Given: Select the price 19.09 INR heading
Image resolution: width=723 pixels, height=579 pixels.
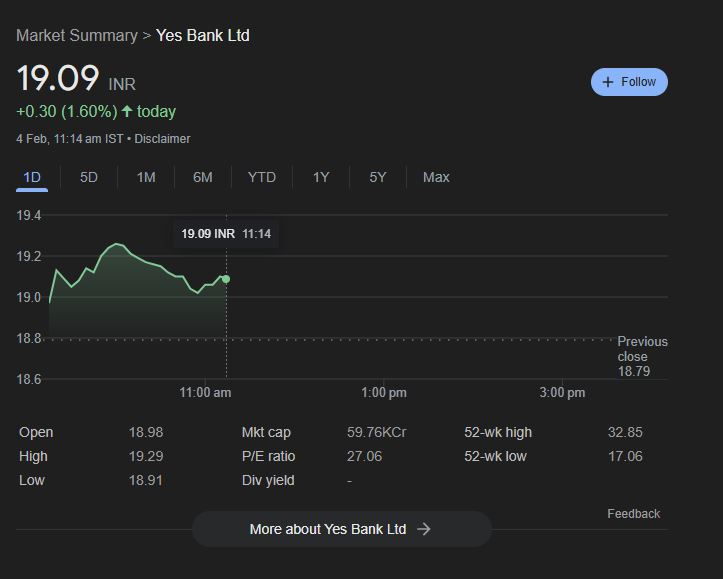Looking at the screenshot, I should [x=76, y=78].
